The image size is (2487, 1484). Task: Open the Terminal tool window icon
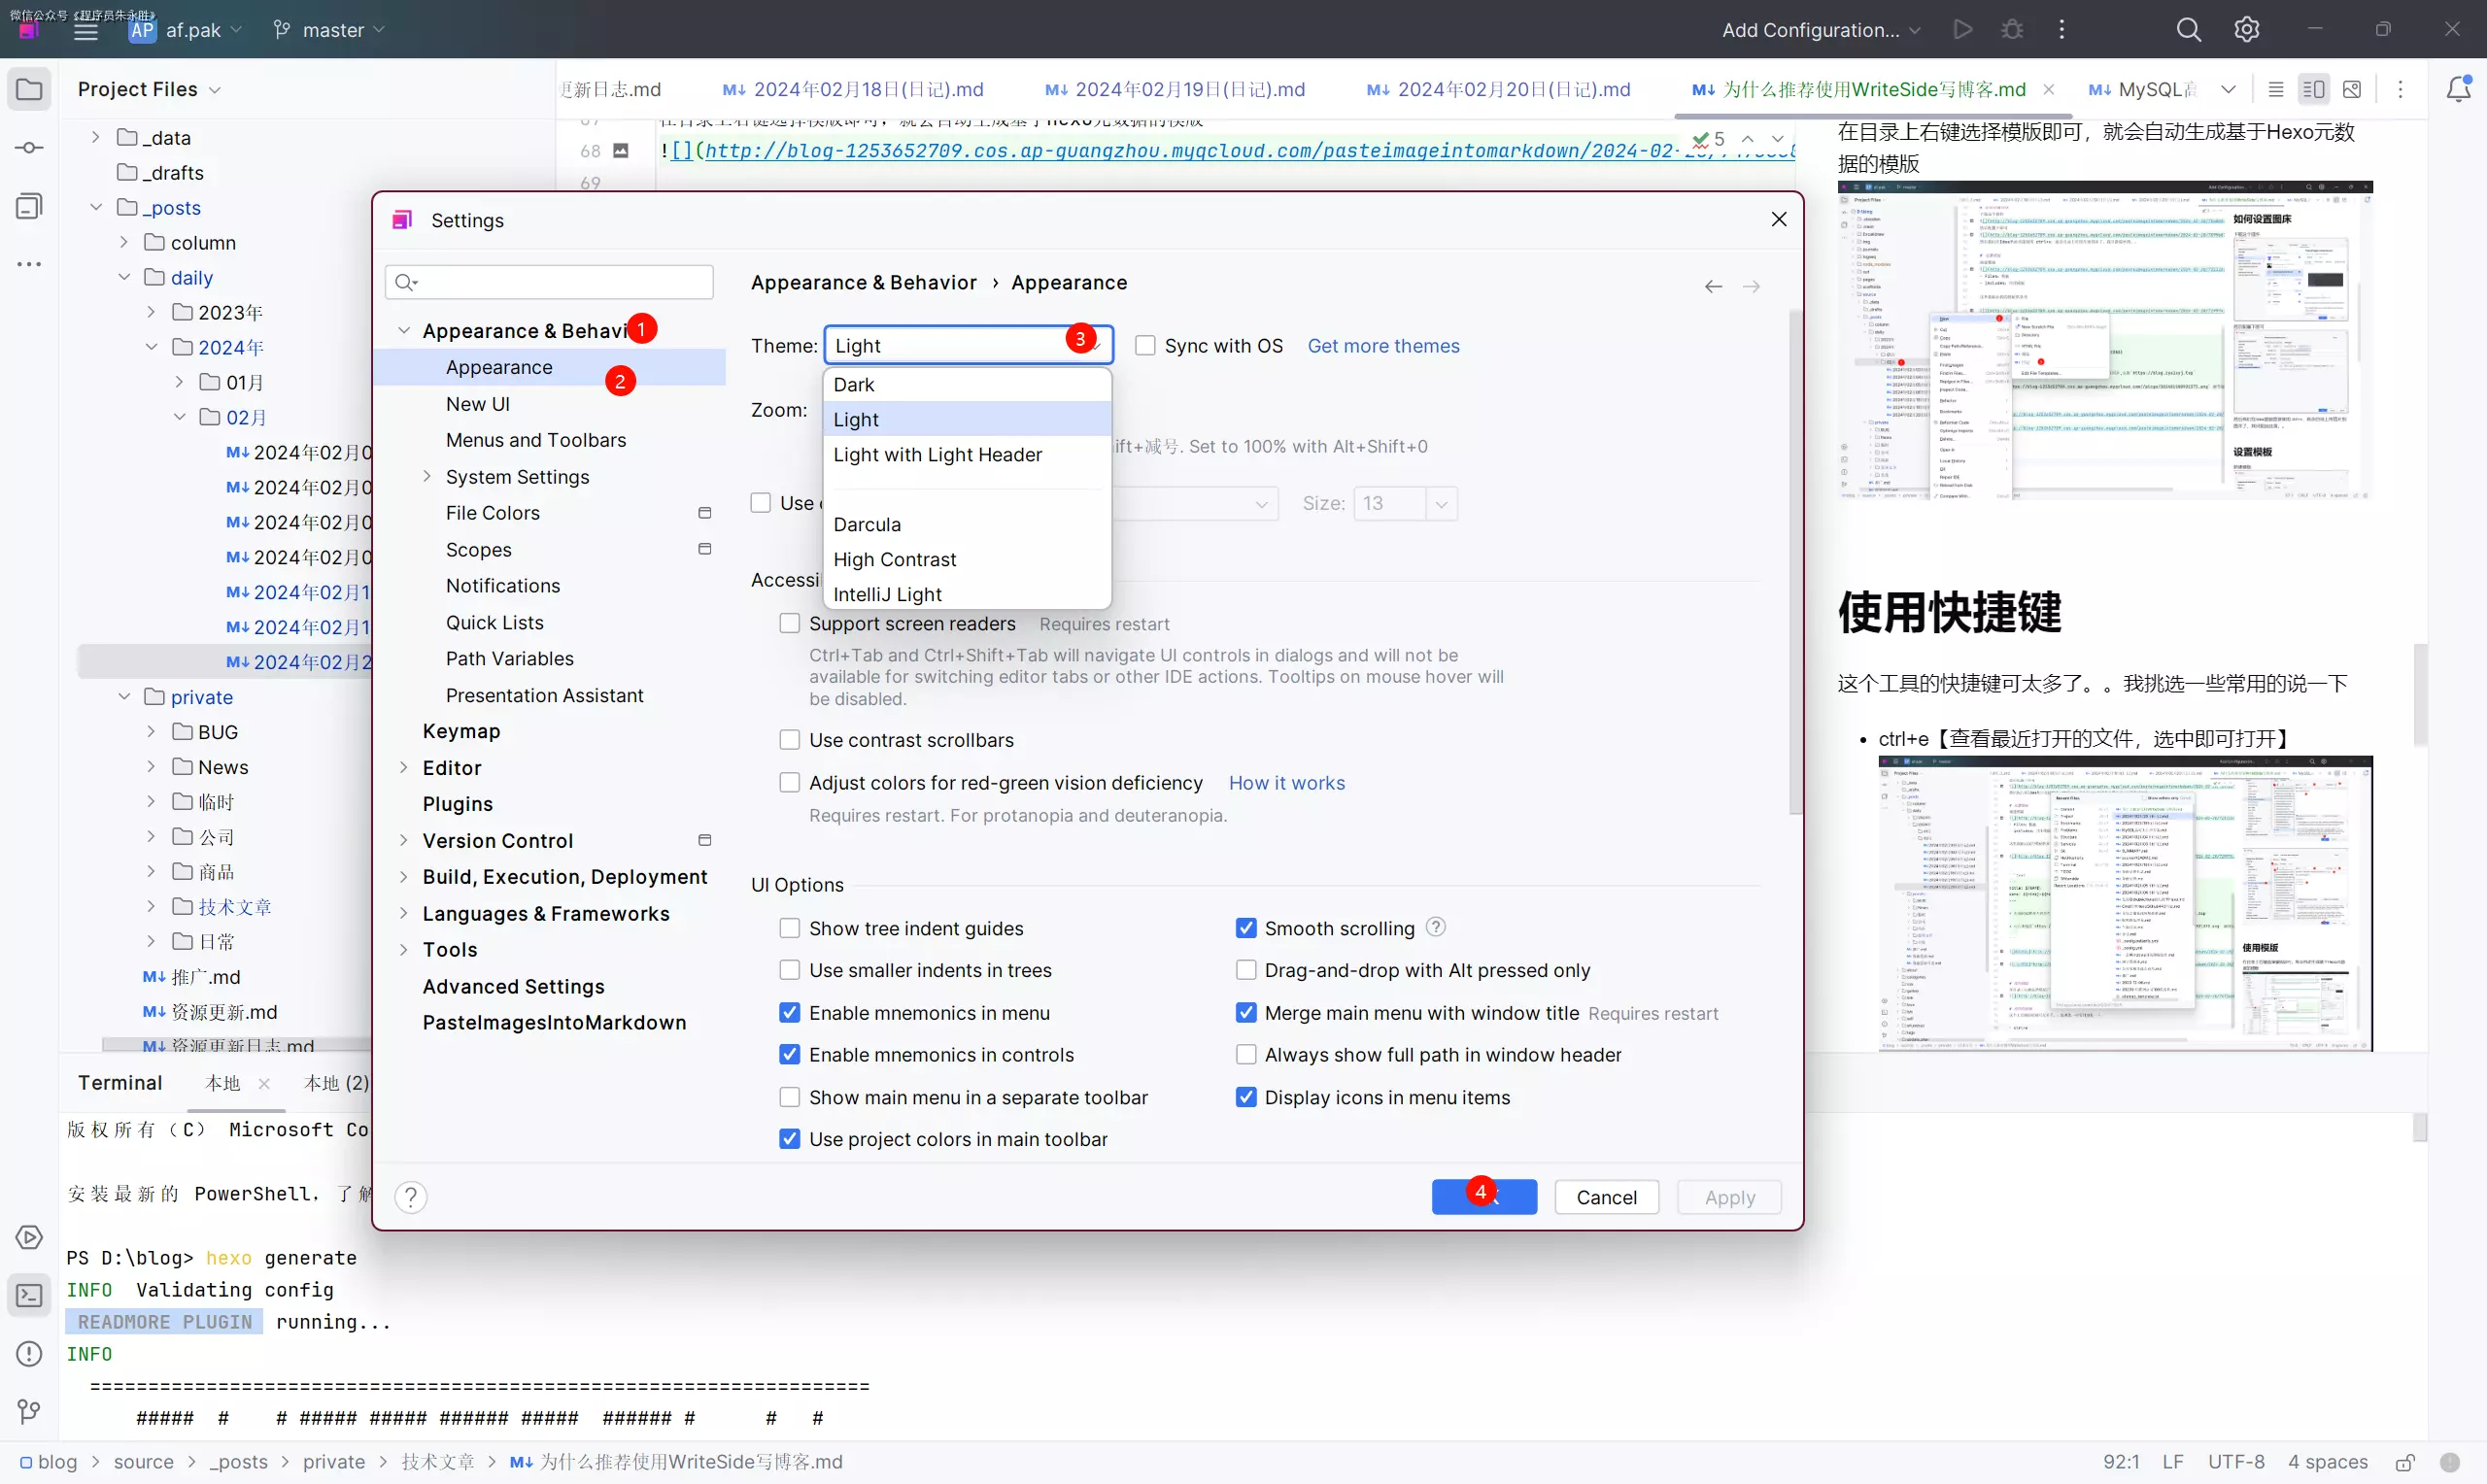click(29, 1296)
